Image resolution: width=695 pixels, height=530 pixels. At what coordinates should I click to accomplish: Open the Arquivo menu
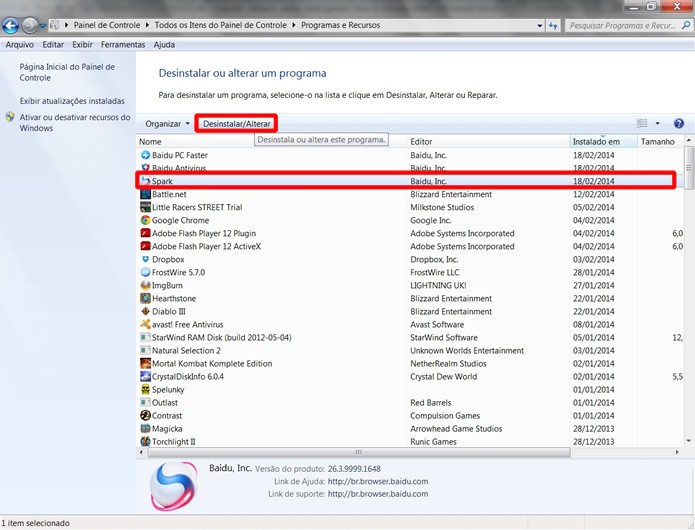click(x=20, y=45)
